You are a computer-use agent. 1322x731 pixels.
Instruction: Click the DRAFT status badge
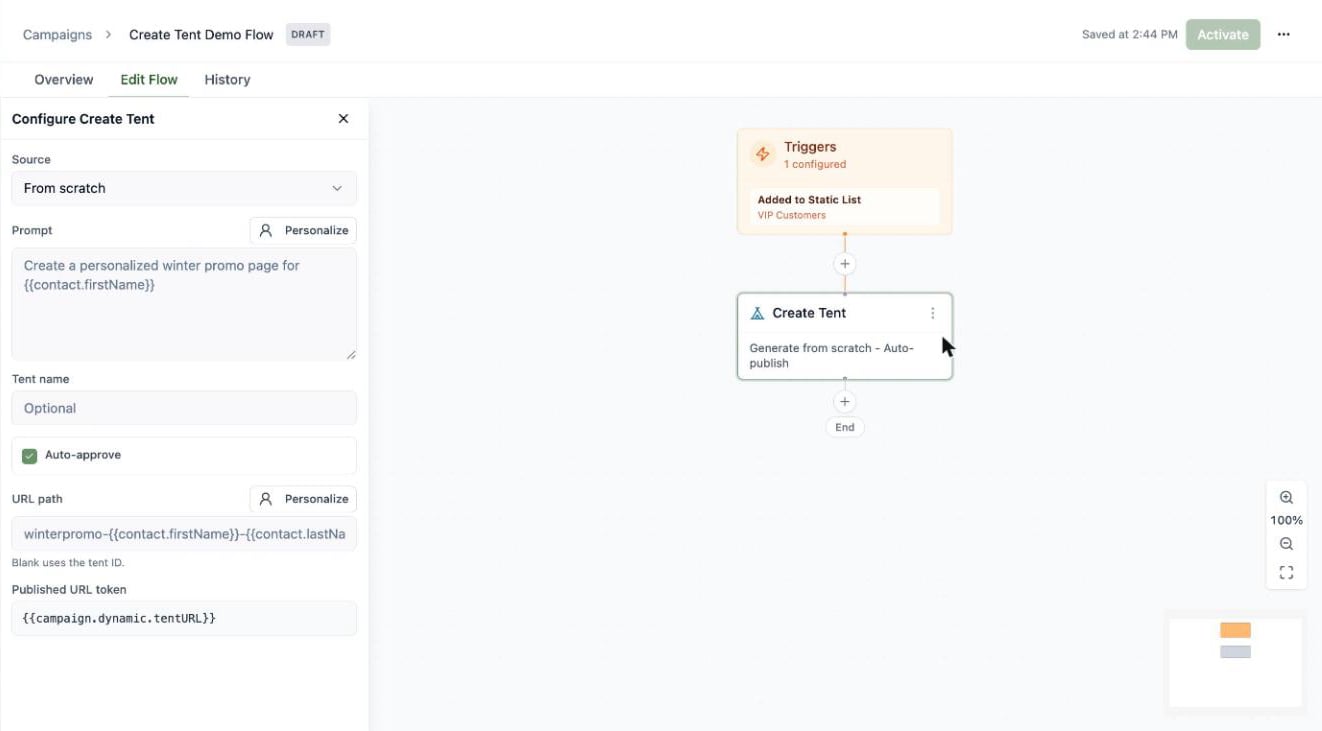(x=308, y=34)
